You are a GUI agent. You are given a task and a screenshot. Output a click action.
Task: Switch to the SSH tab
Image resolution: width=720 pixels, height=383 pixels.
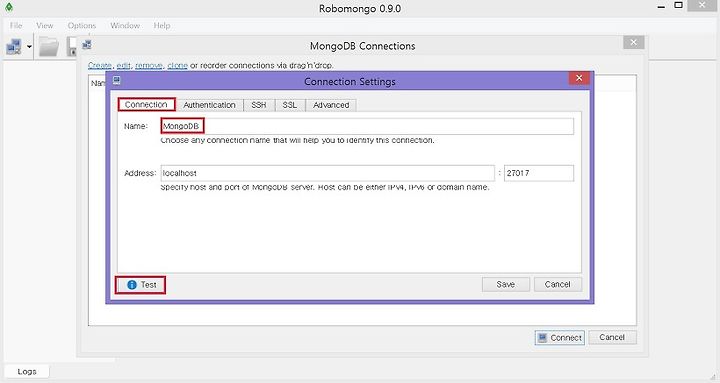coord(259,105)
